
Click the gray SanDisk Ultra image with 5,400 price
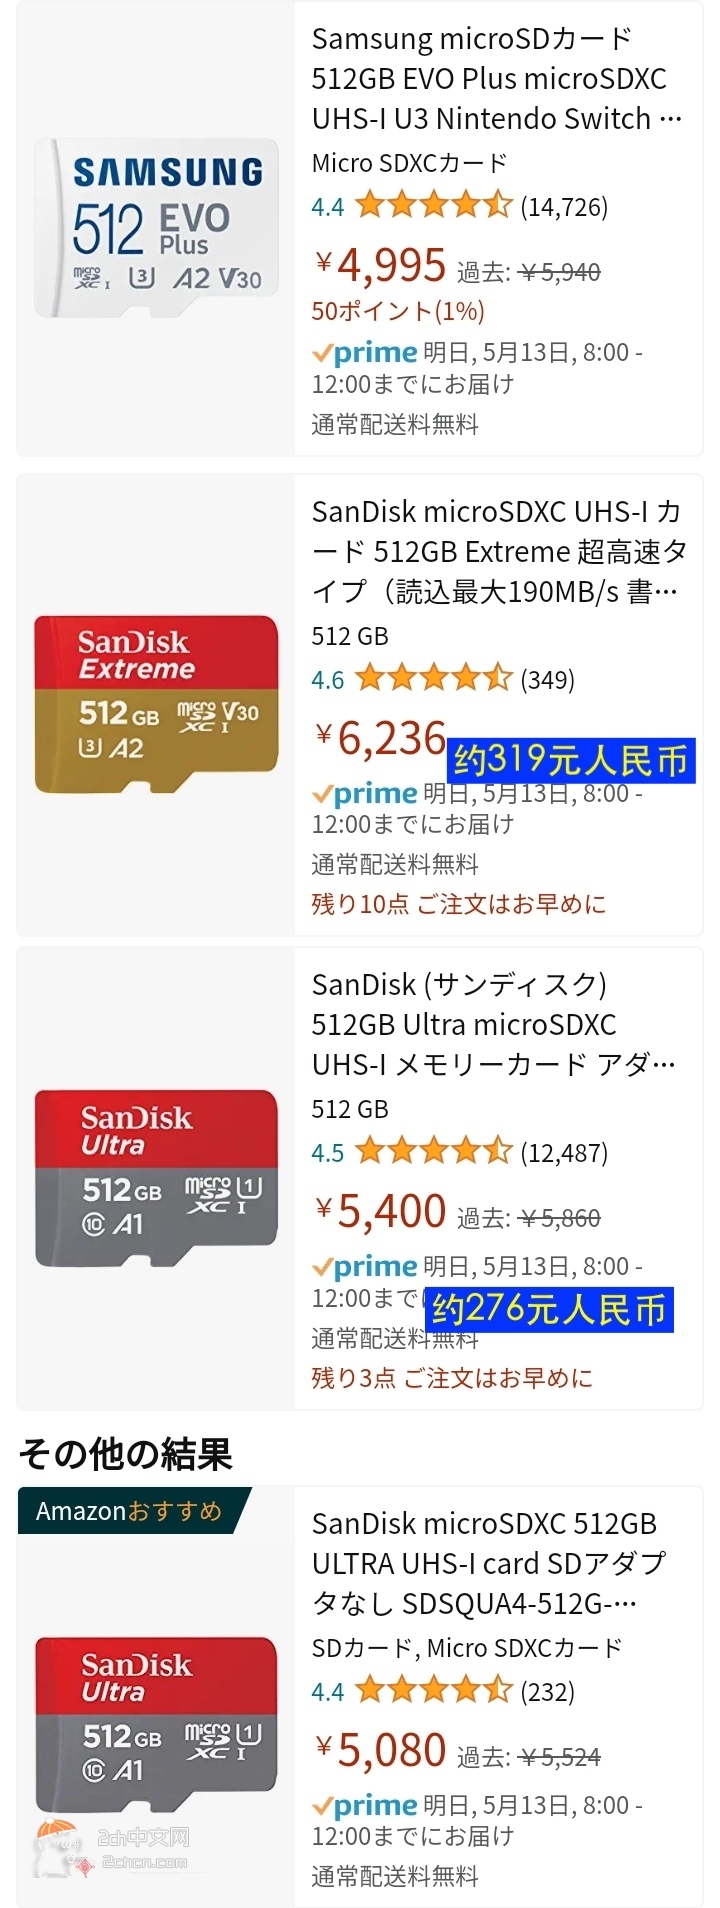pos(156,1178)
